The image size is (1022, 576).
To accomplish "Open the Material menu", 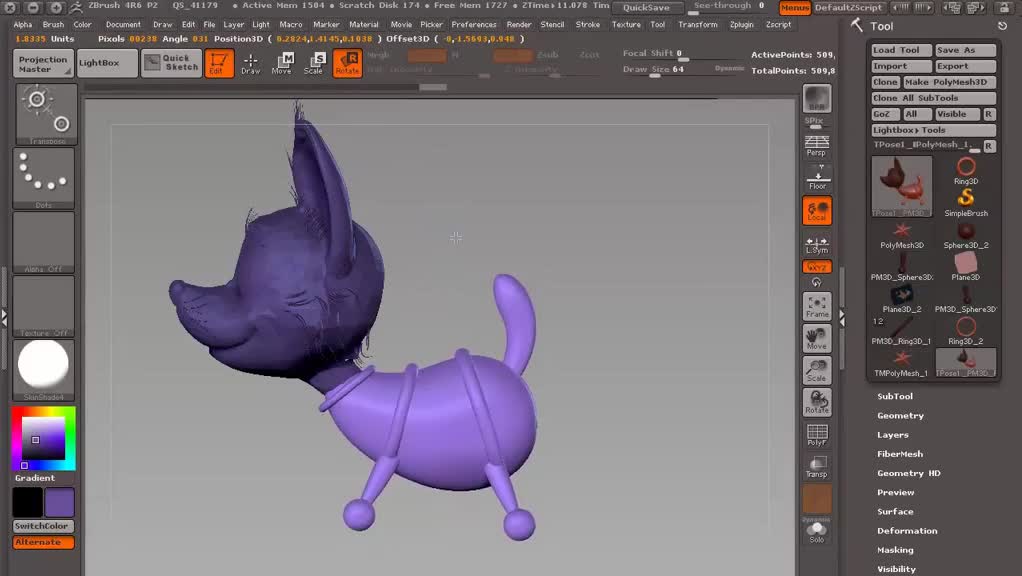I will tap(364, 25).
